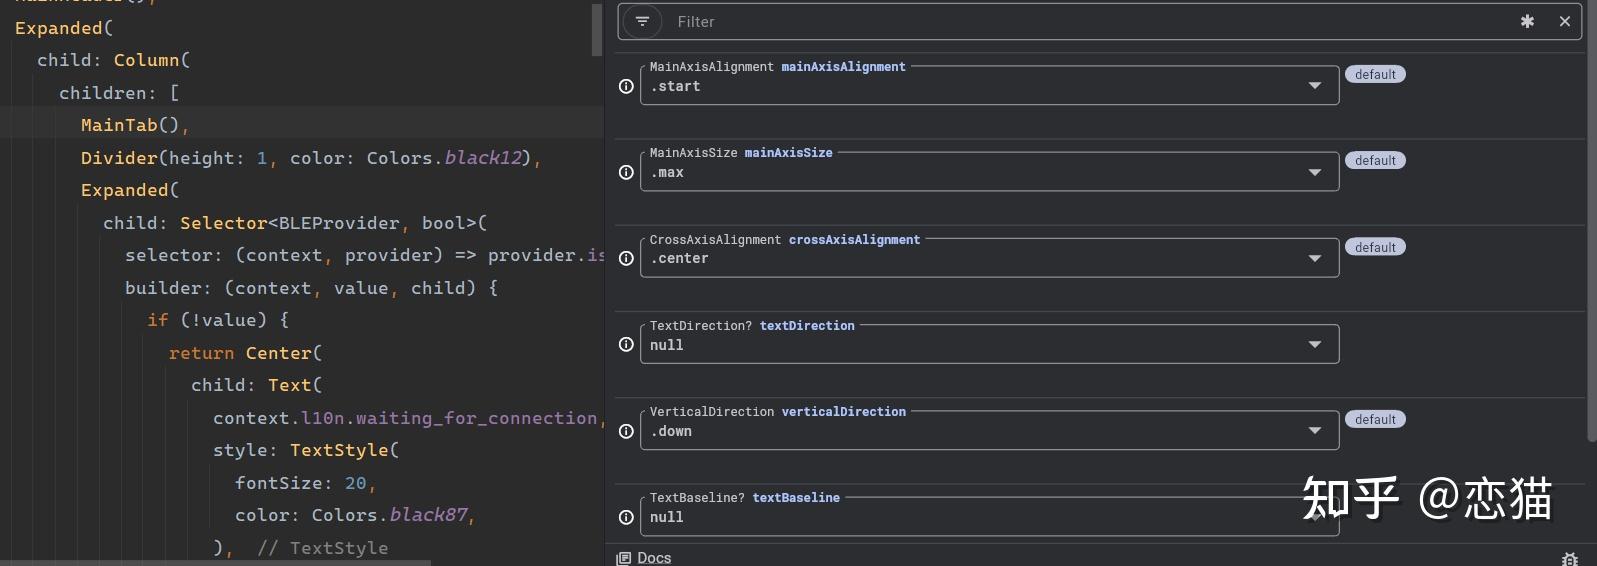Click the code editor vertical scrollbar

point(597,28)
